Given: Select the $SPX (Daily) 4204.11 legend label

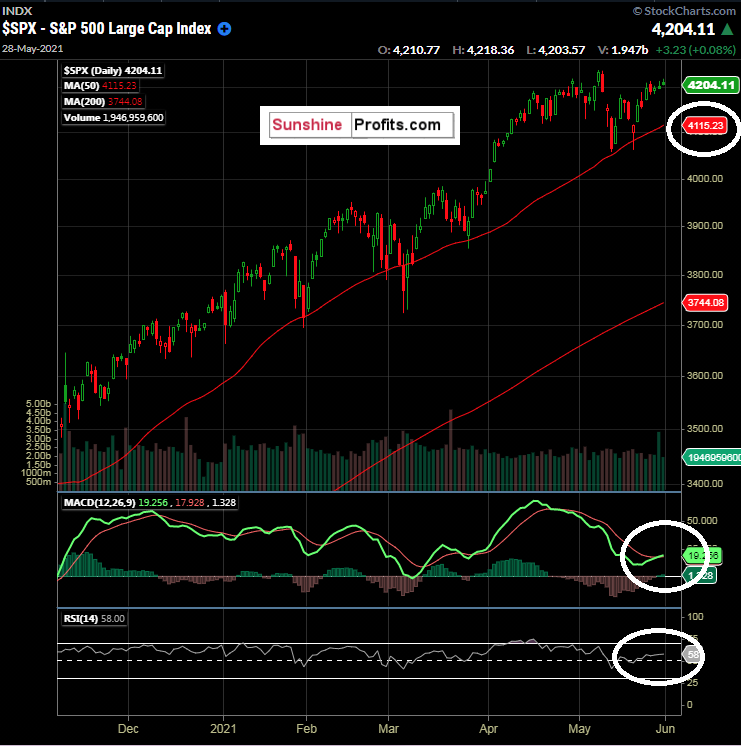Looking at the screenshot, I should (113, 70).
